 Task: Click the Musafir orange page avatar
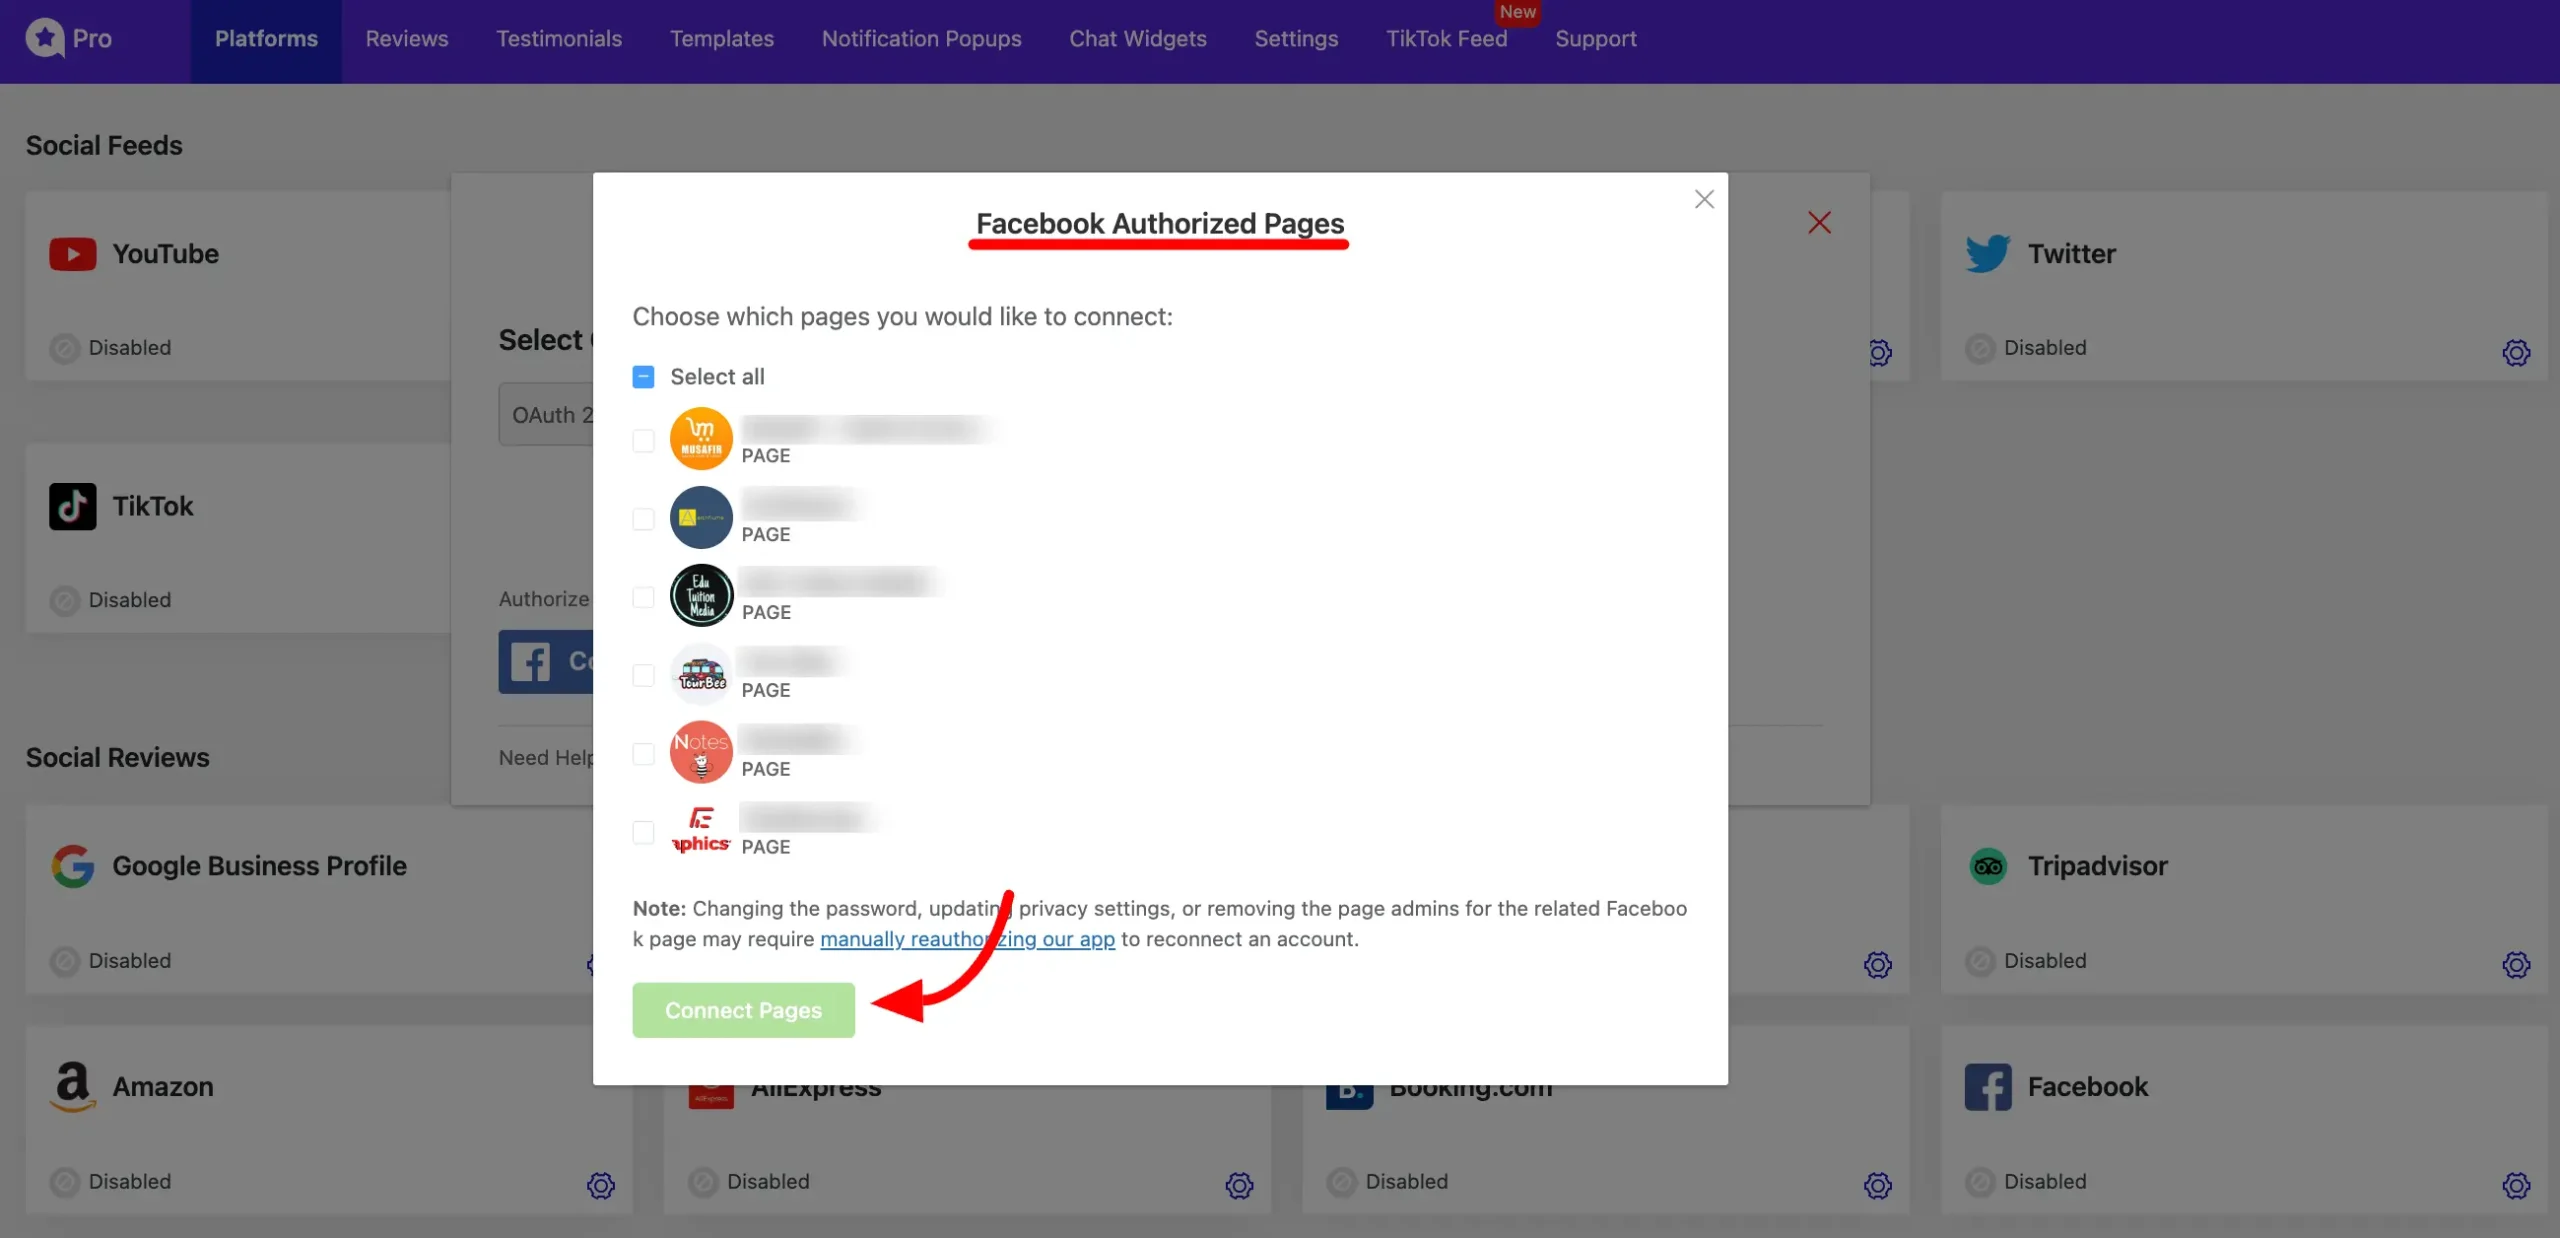coord(701,438)
